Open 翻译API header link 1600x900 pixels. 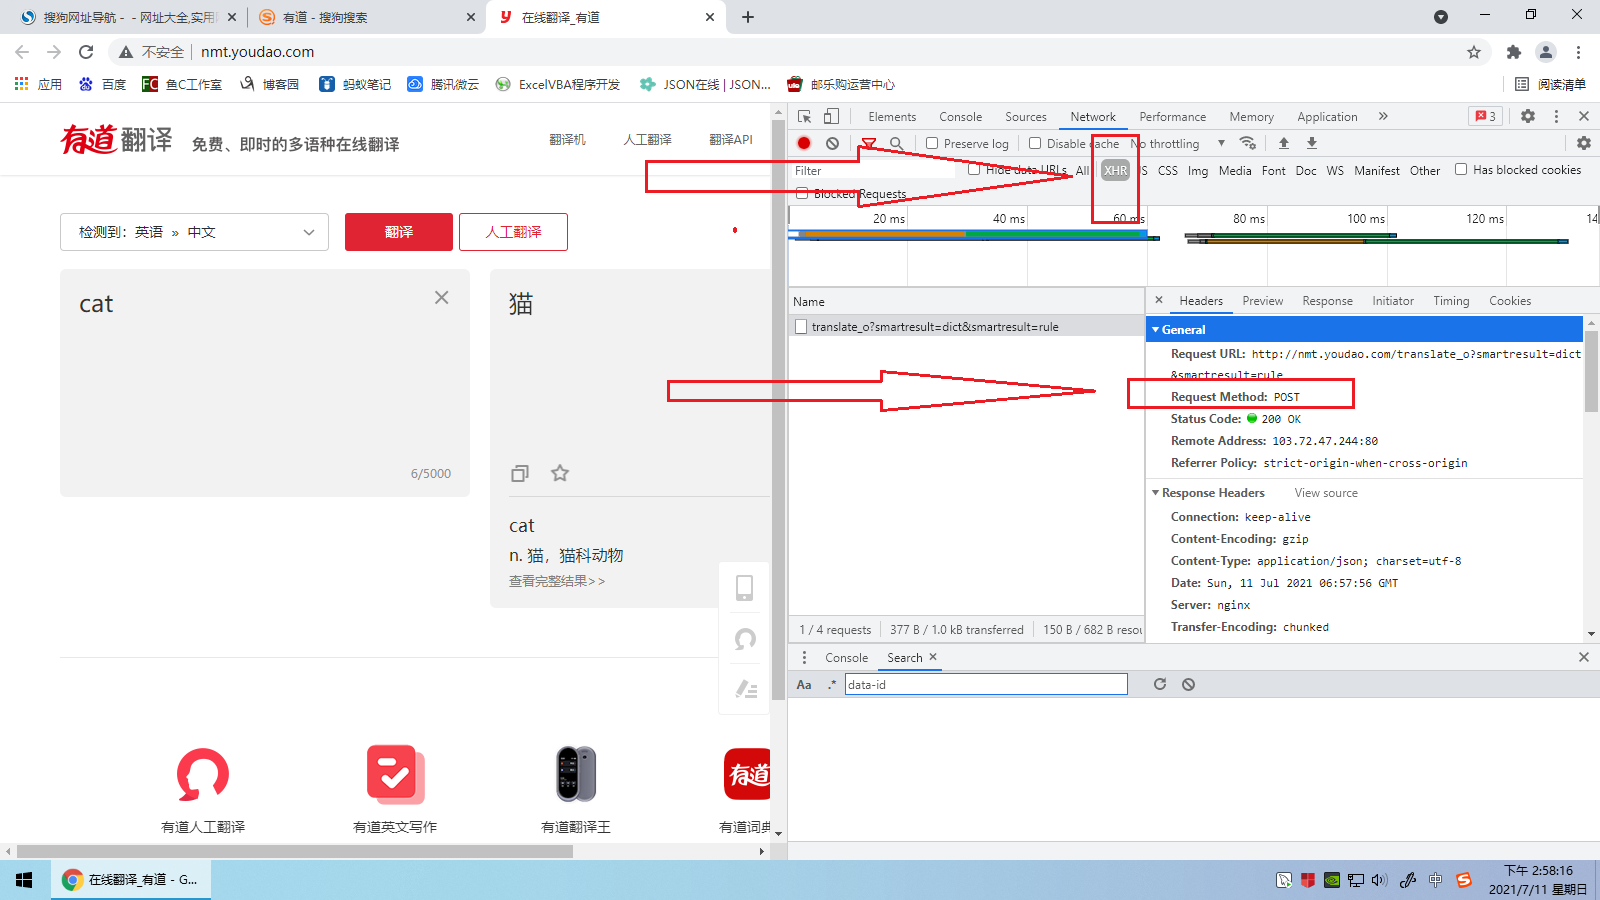731,140
